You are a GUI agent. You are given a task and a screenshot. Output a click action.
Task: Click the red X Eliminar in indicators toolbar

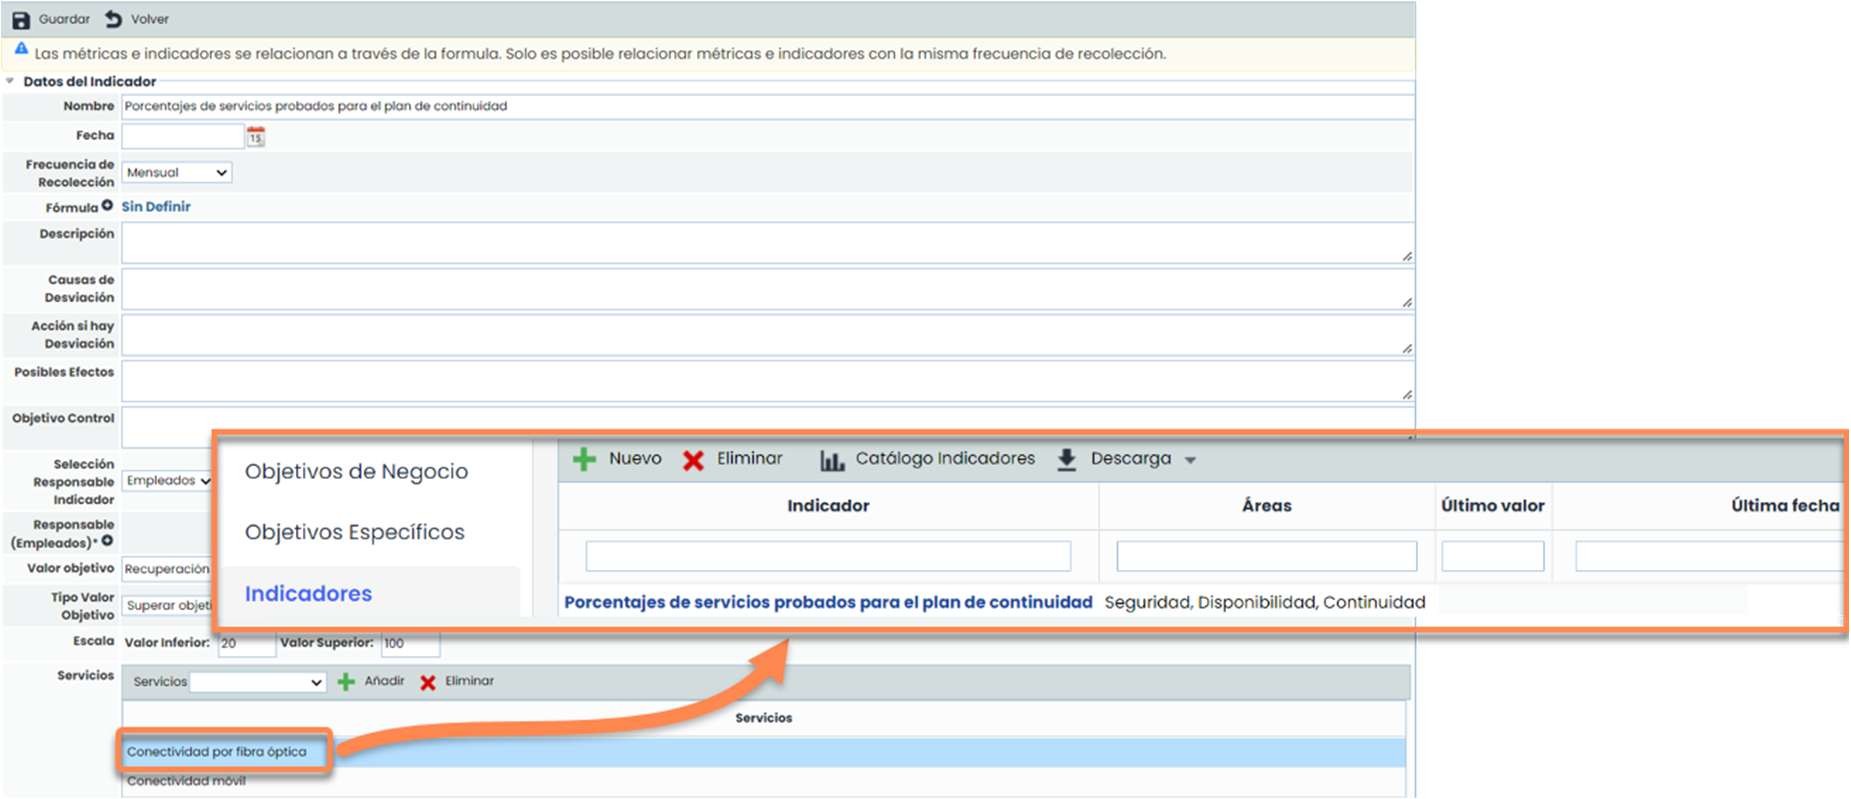[693, 460]
